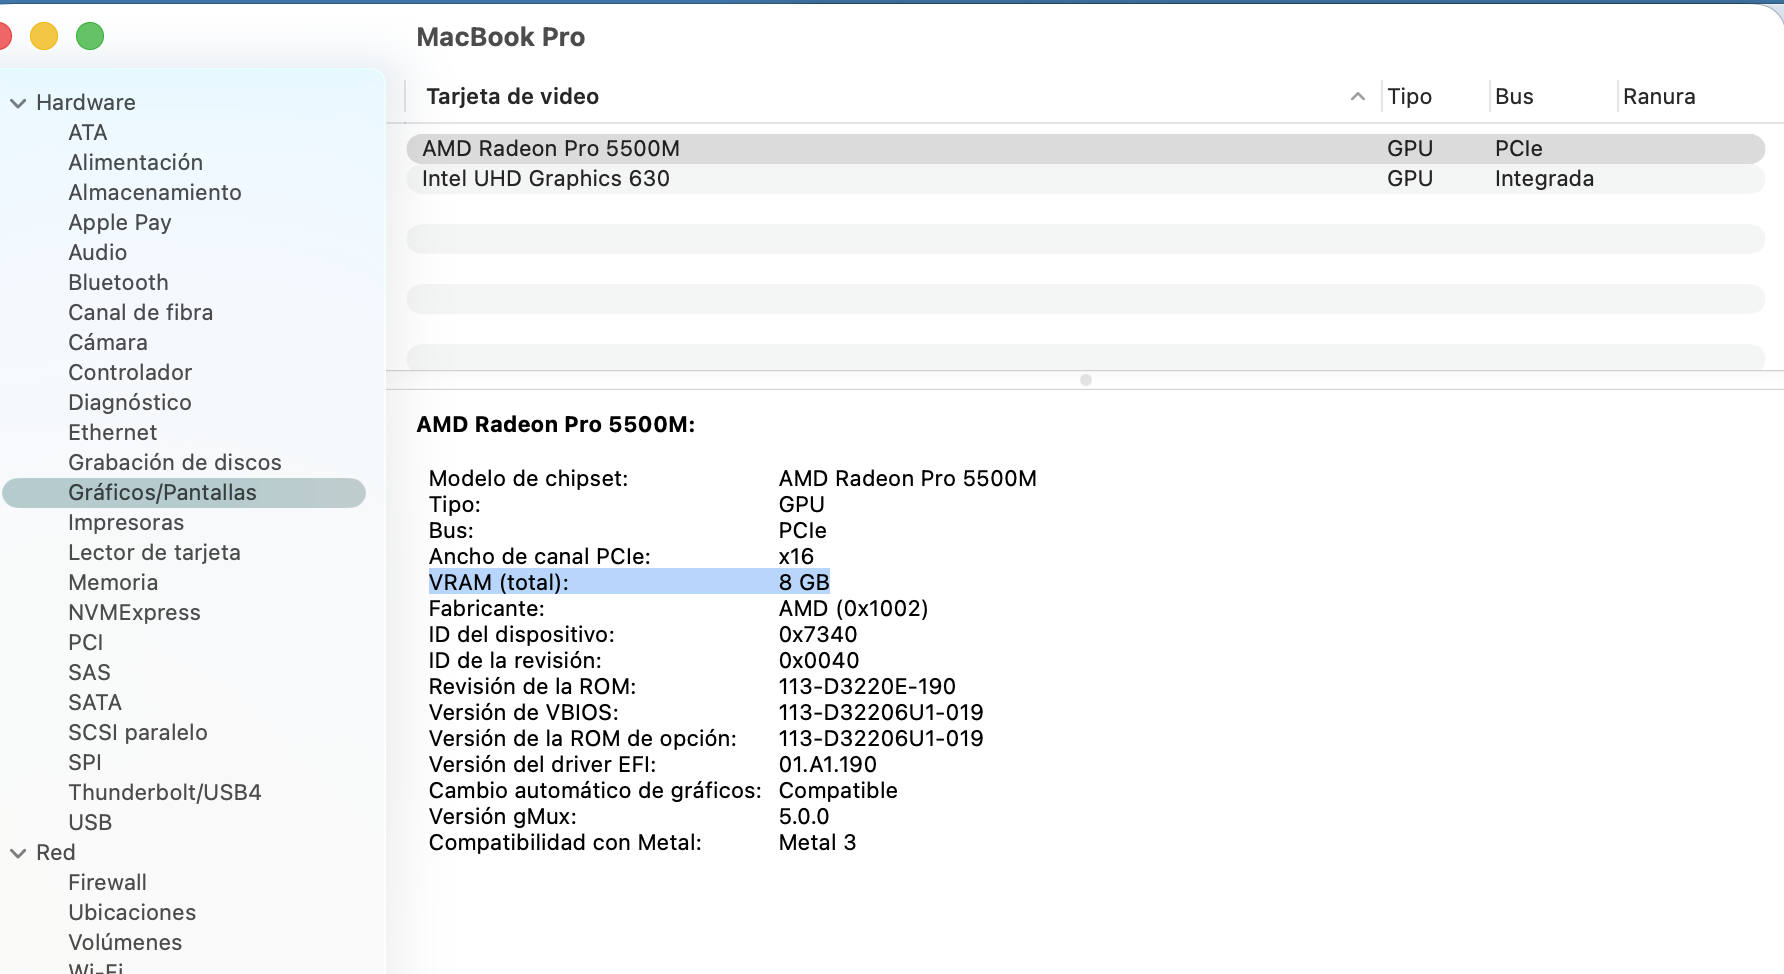Image resolution: width=1784 pixels, height=974 pixels.
Task: Click the Versión de la ROM de opción label
Action: [x=582, y=738]
